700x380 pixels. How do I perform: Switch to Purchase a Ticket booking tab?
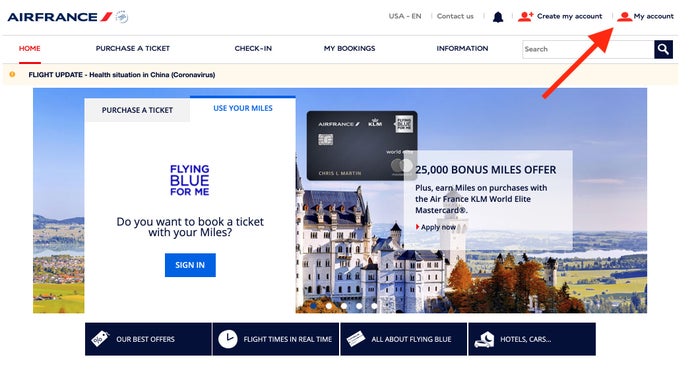[x=137, y=110]
